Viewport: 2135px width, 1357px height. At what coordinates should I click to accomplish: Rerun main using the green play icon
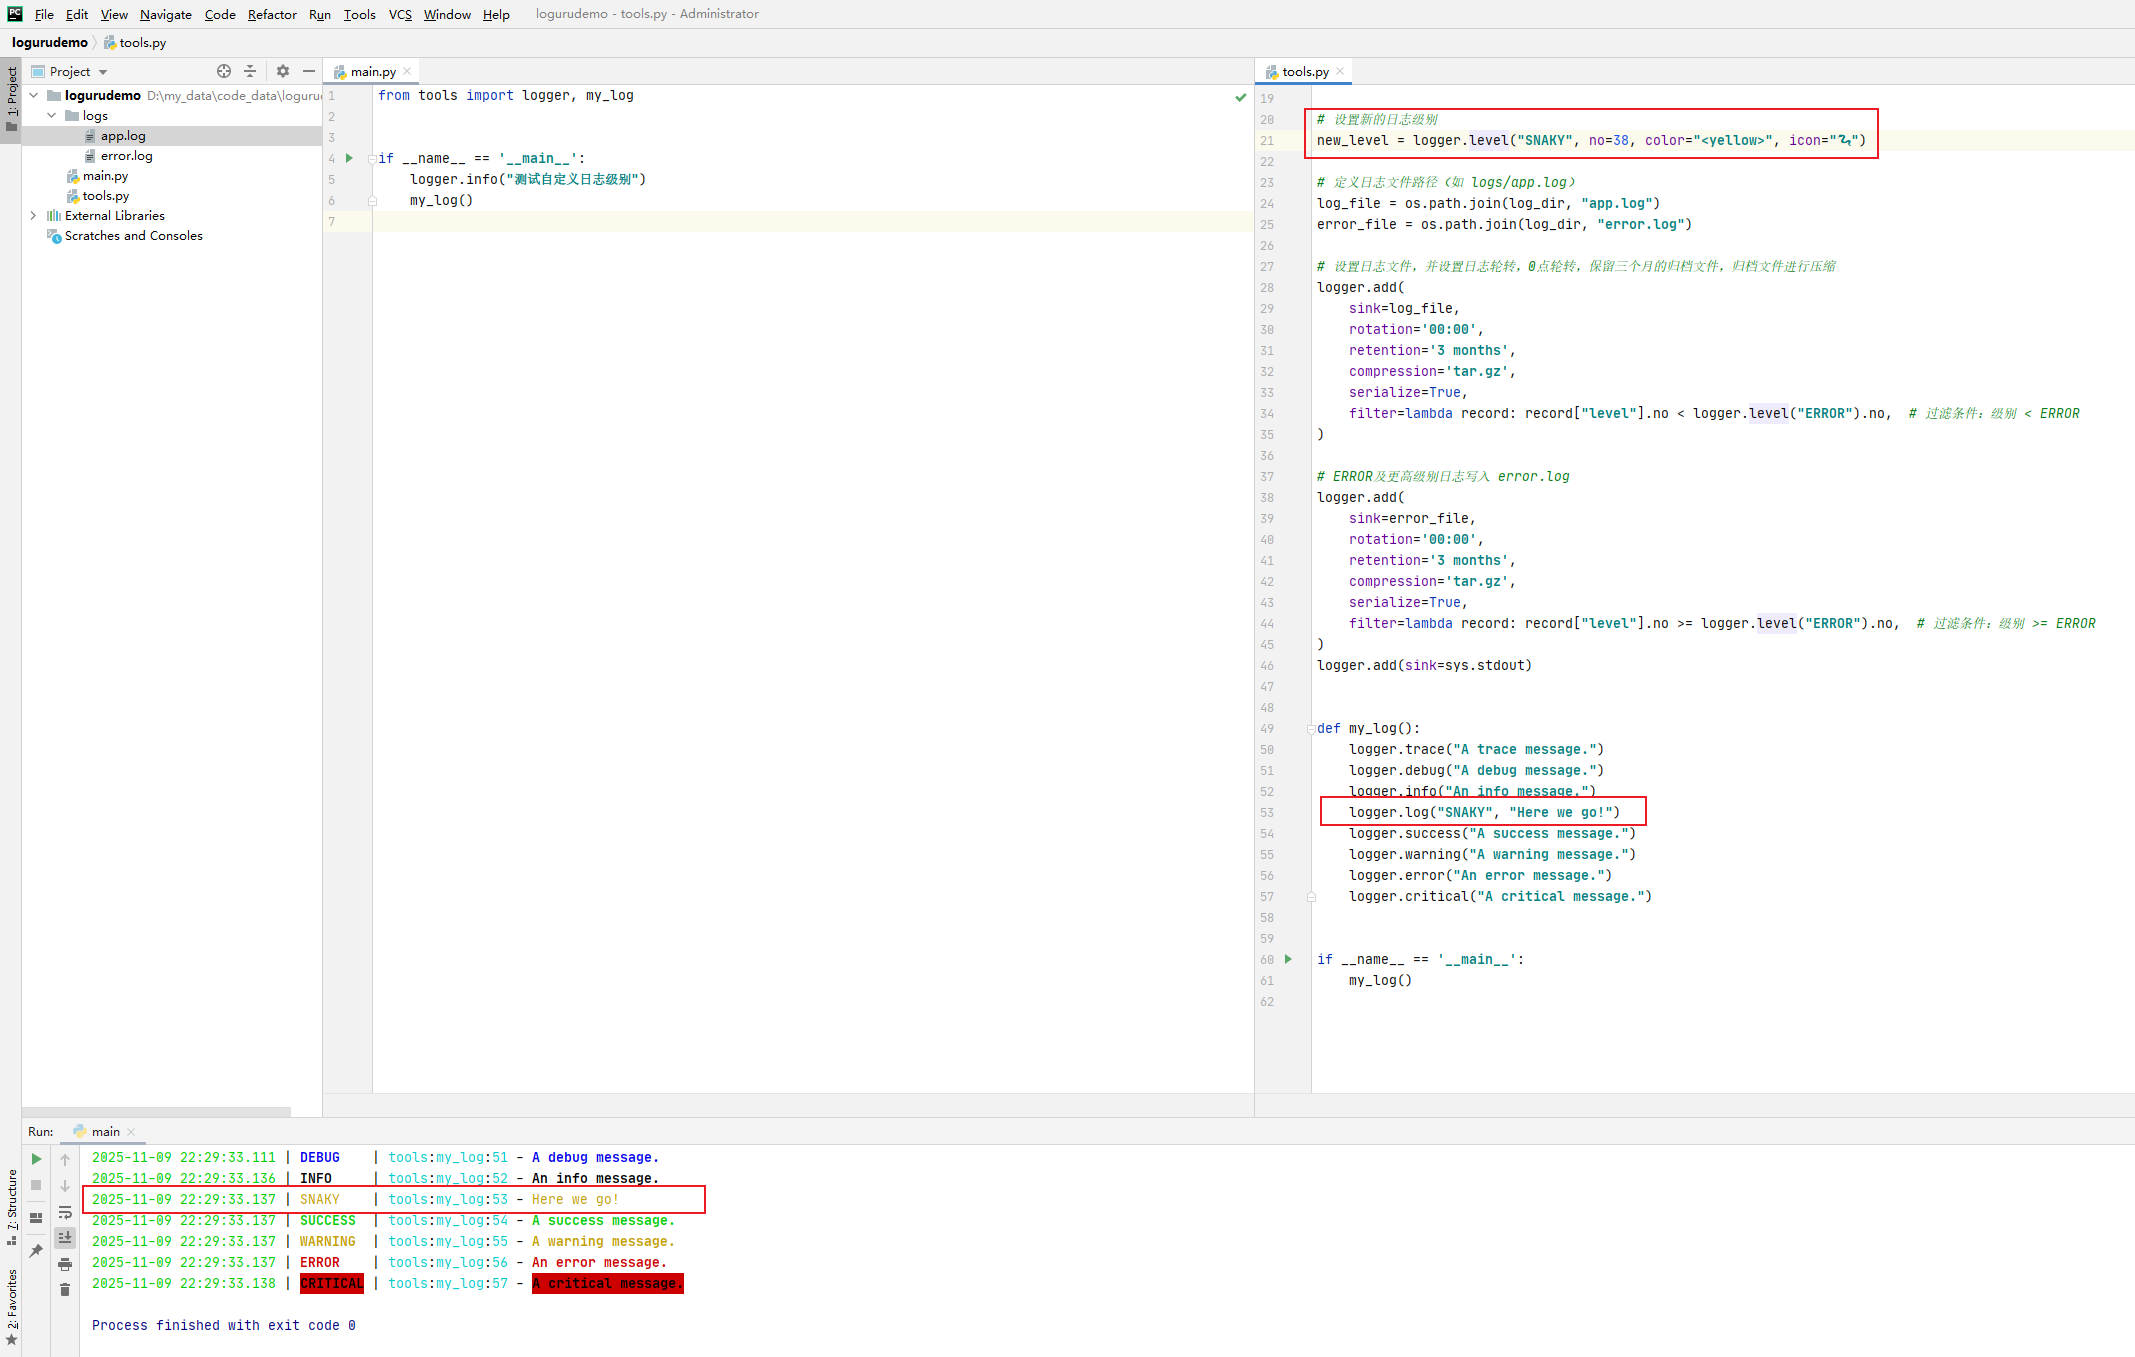click(x=35, y=1158)
